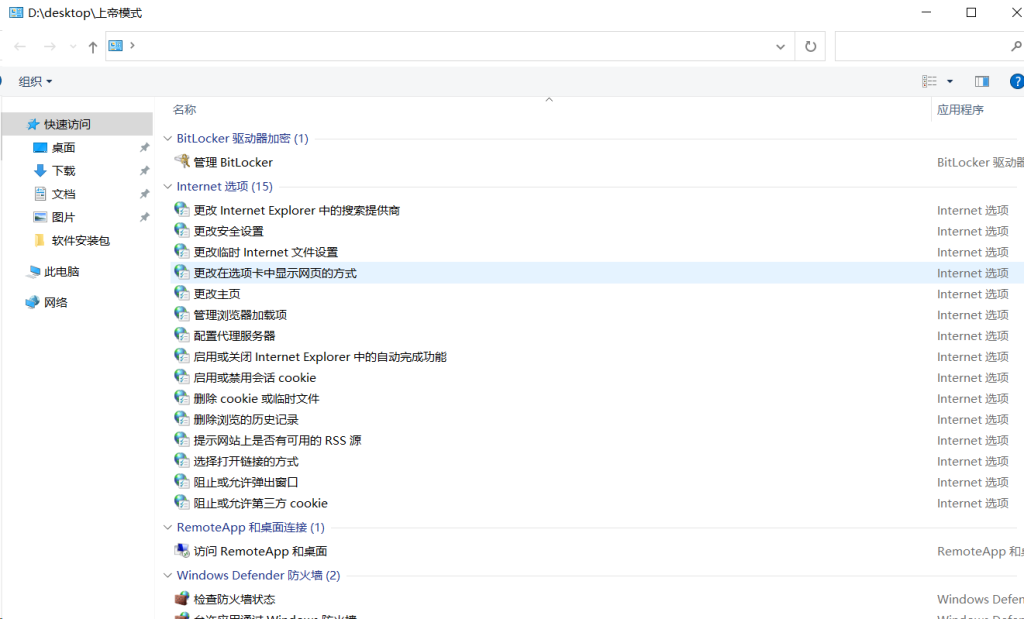Click the 桌面 folder icon in the sidebar
Image resolution: width=1024 pixels, height=619 pixels.
point(40,148)
